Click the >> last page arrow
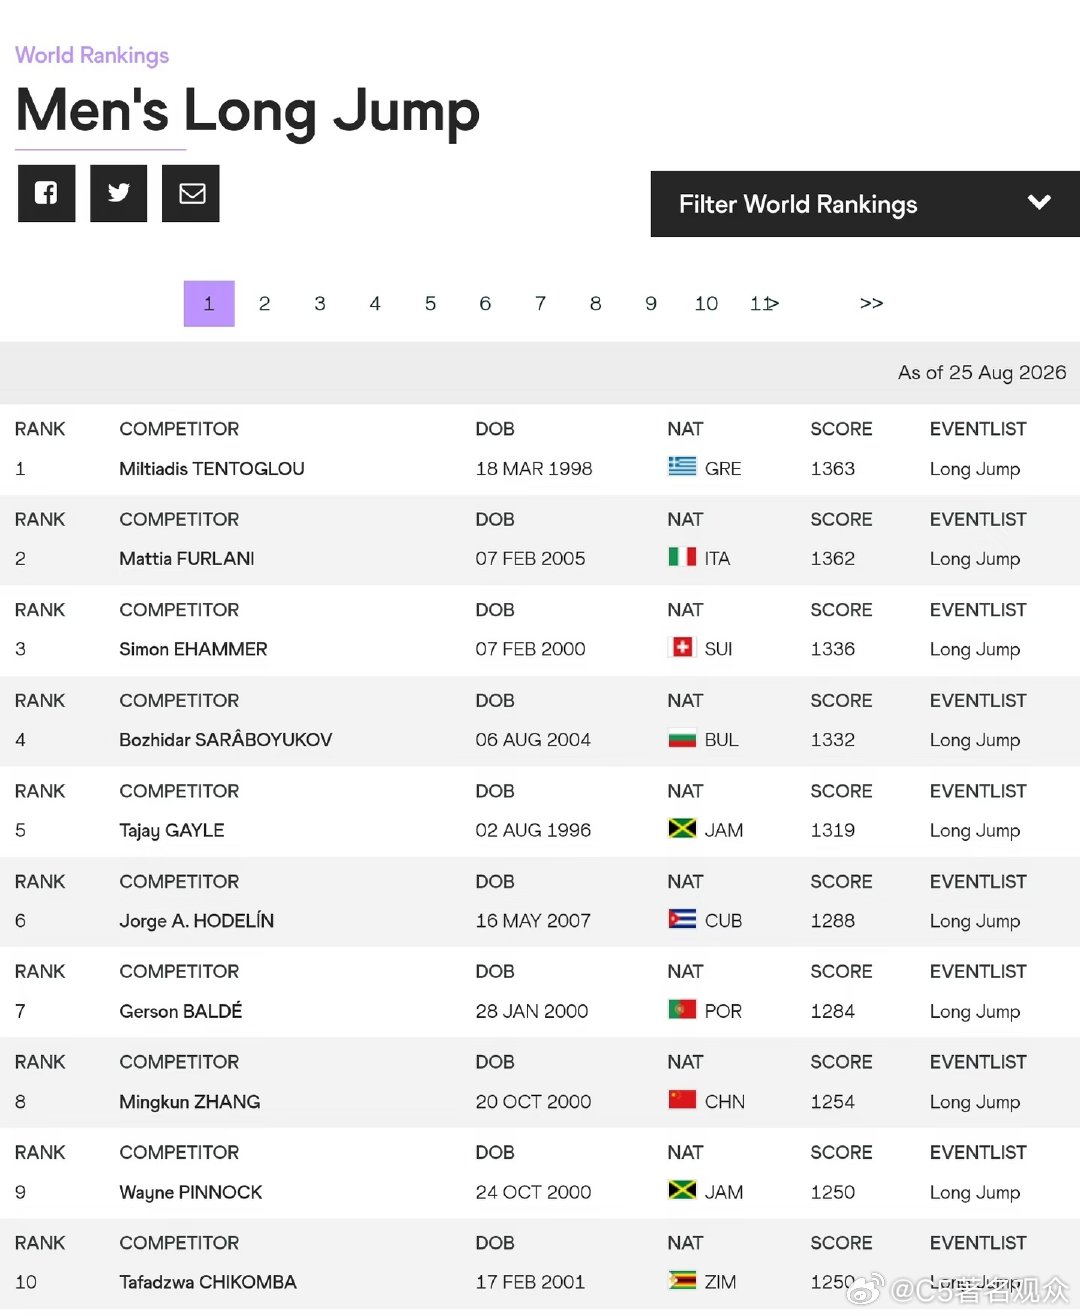Viewport: 1080px width, 1316px height. pyautogui.click(x=871, y=303)
